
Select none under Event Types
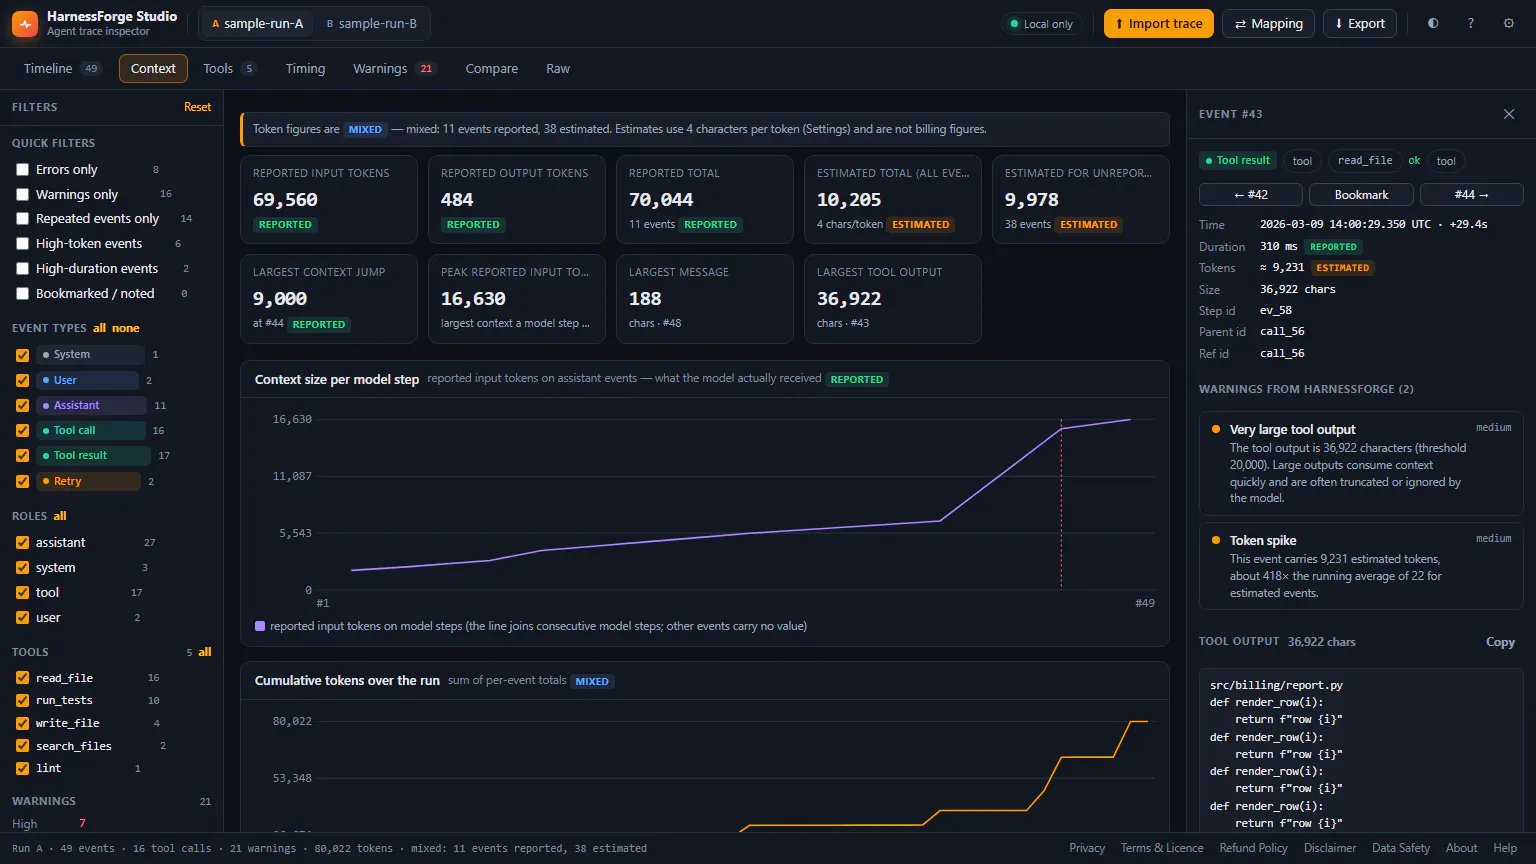pos(126,328)
